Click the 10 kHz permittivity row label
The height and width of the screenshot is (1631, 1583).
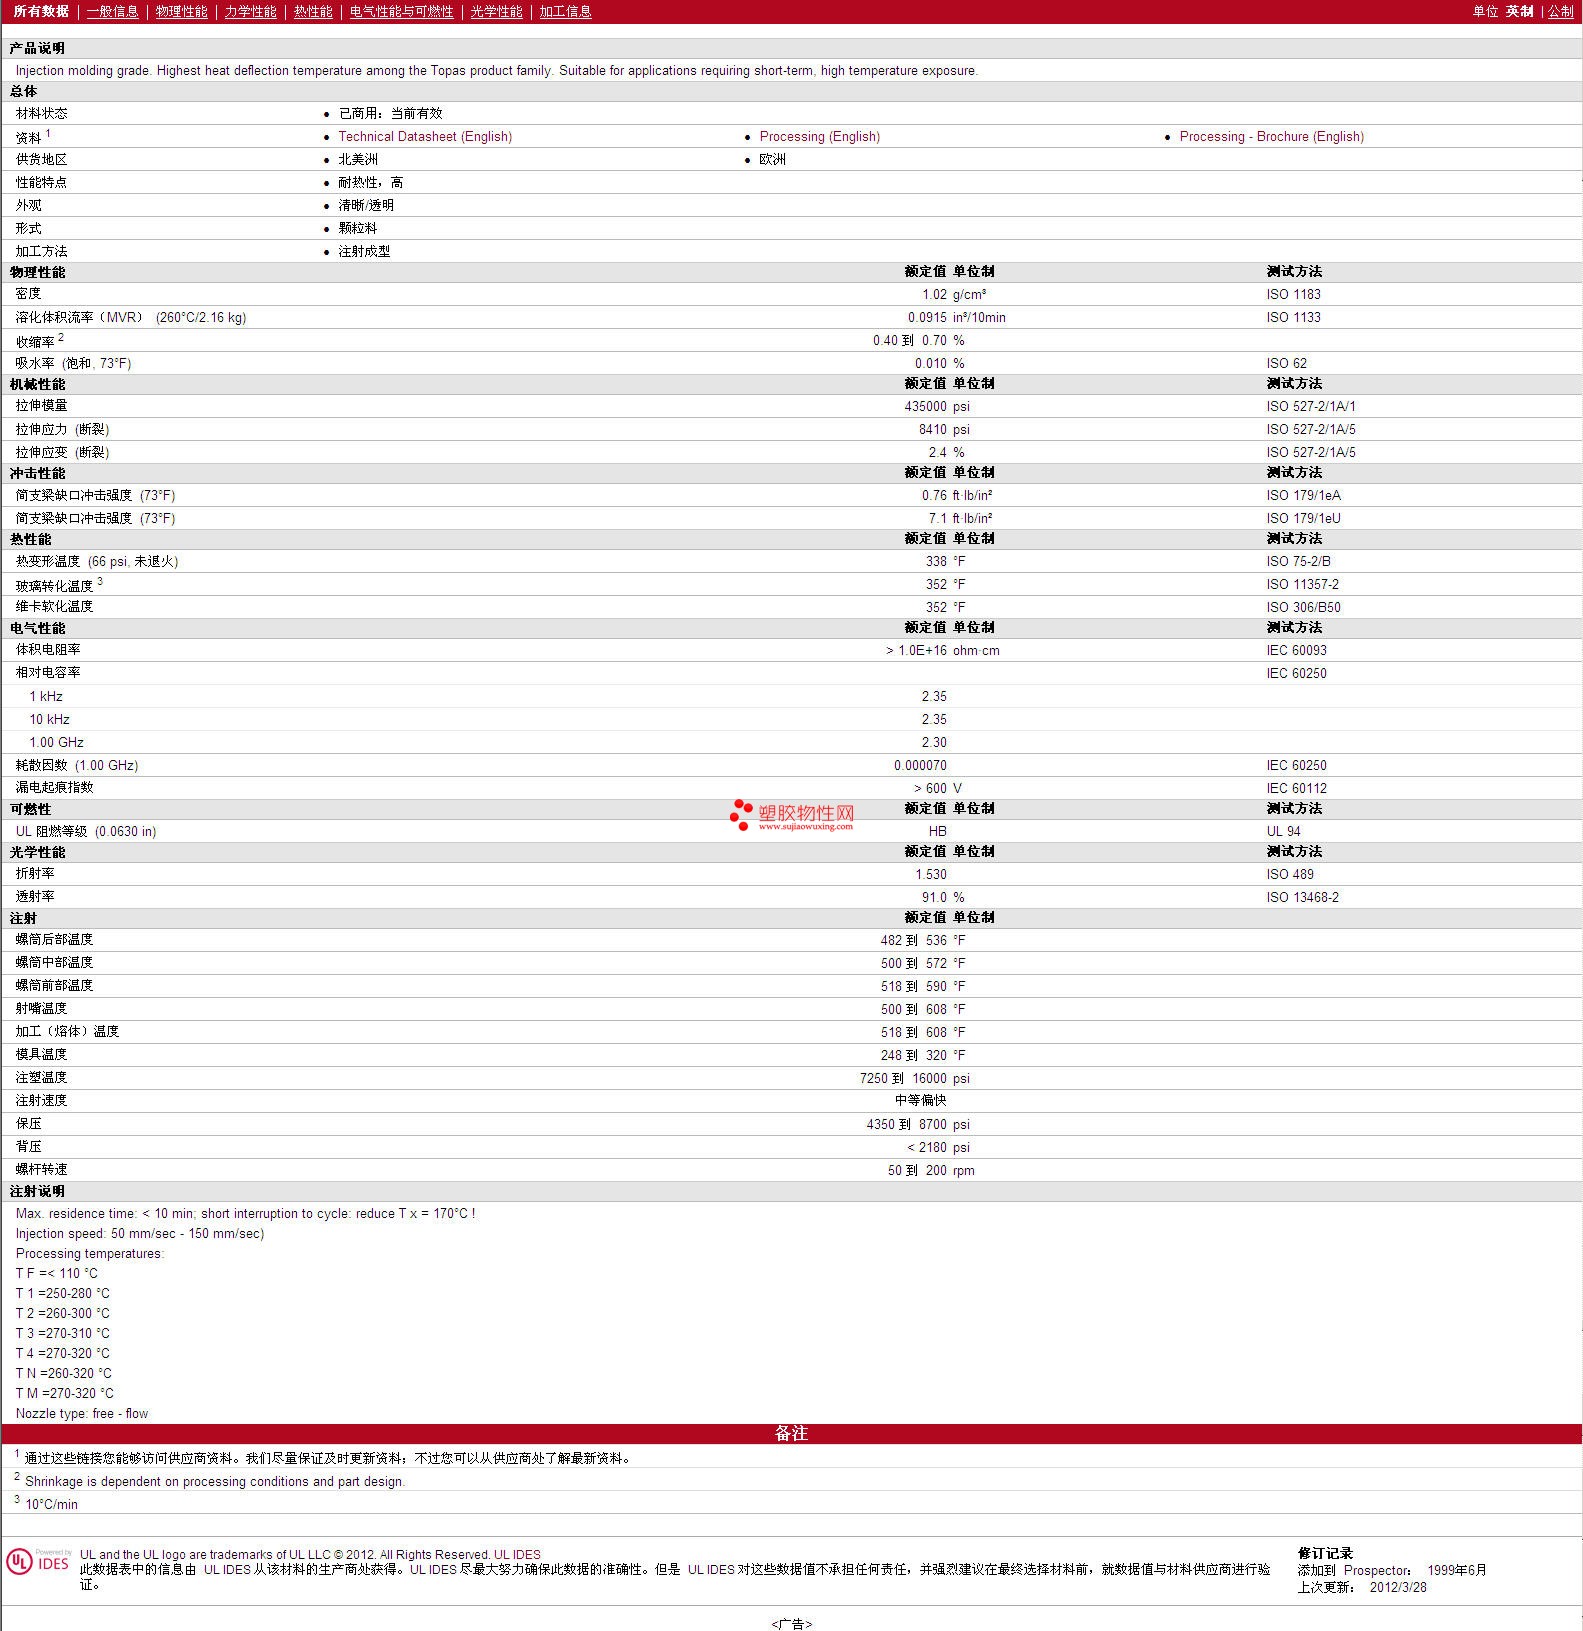click(x=49, y=719)
